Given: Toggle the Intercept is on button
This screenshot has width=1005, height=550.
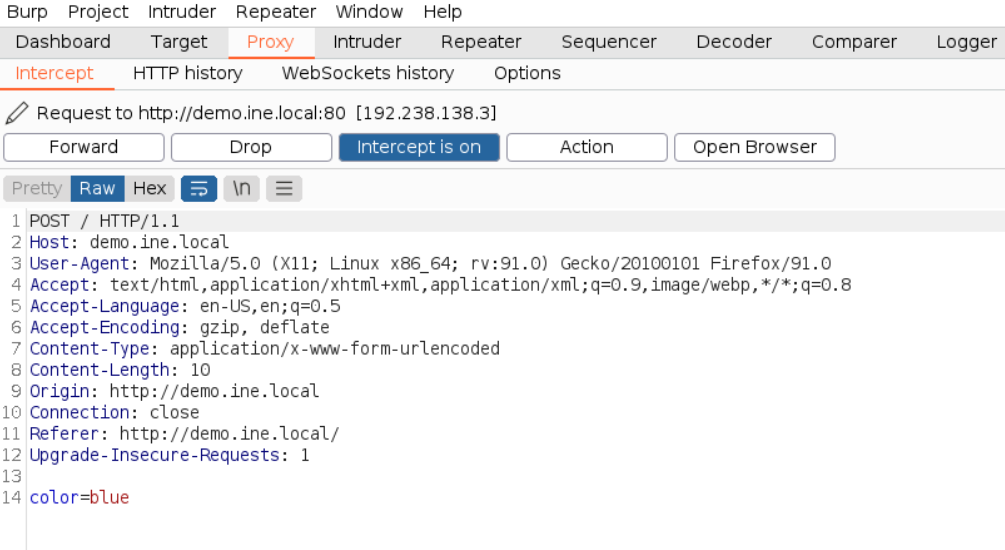Looking at the screenshot, I should click(x=419, y=147).
